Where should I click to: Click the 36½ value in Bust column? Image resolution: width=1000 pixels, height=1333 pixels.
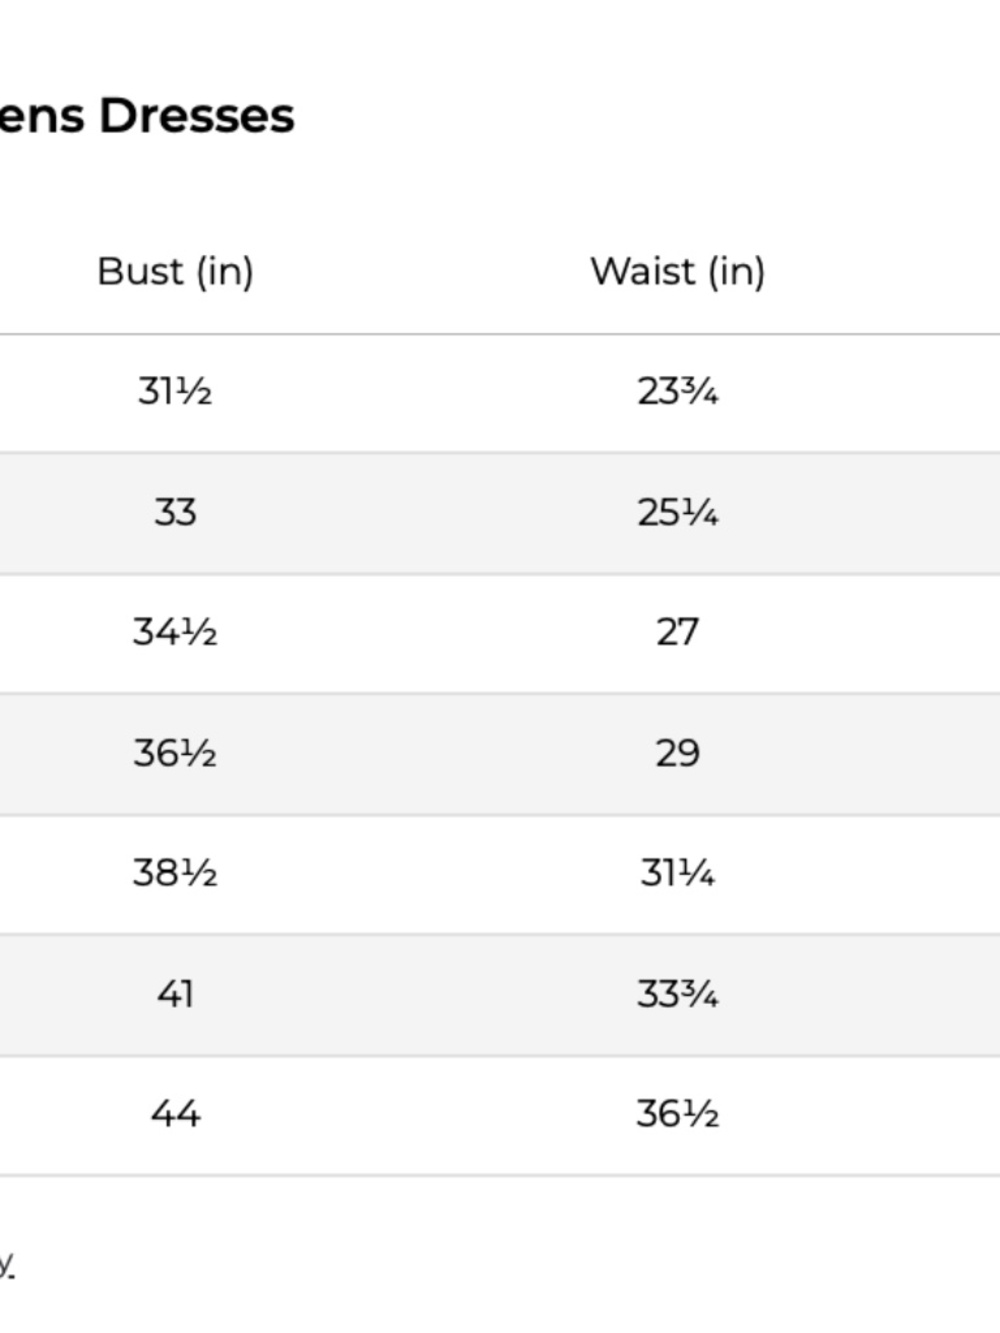click(x=175, y=753)
